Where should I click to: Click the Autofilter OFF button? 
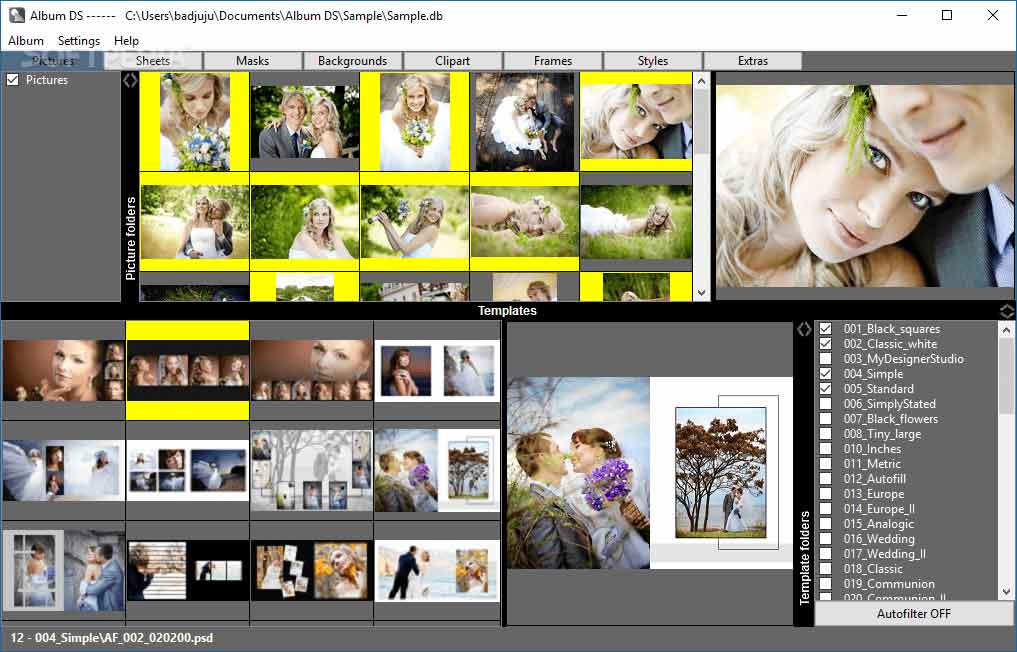(913, 613)
